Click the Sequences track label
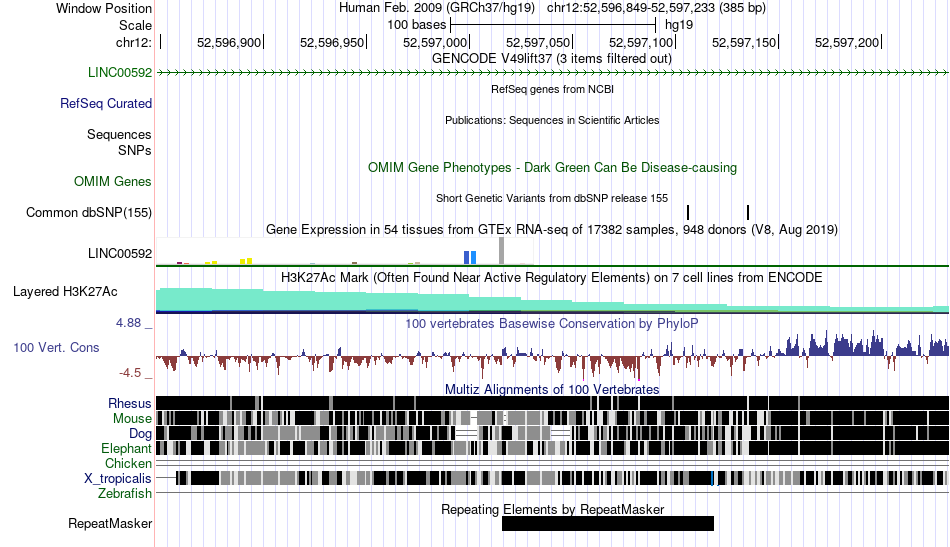This screenshot has height=547, width=950. [119, 134]
